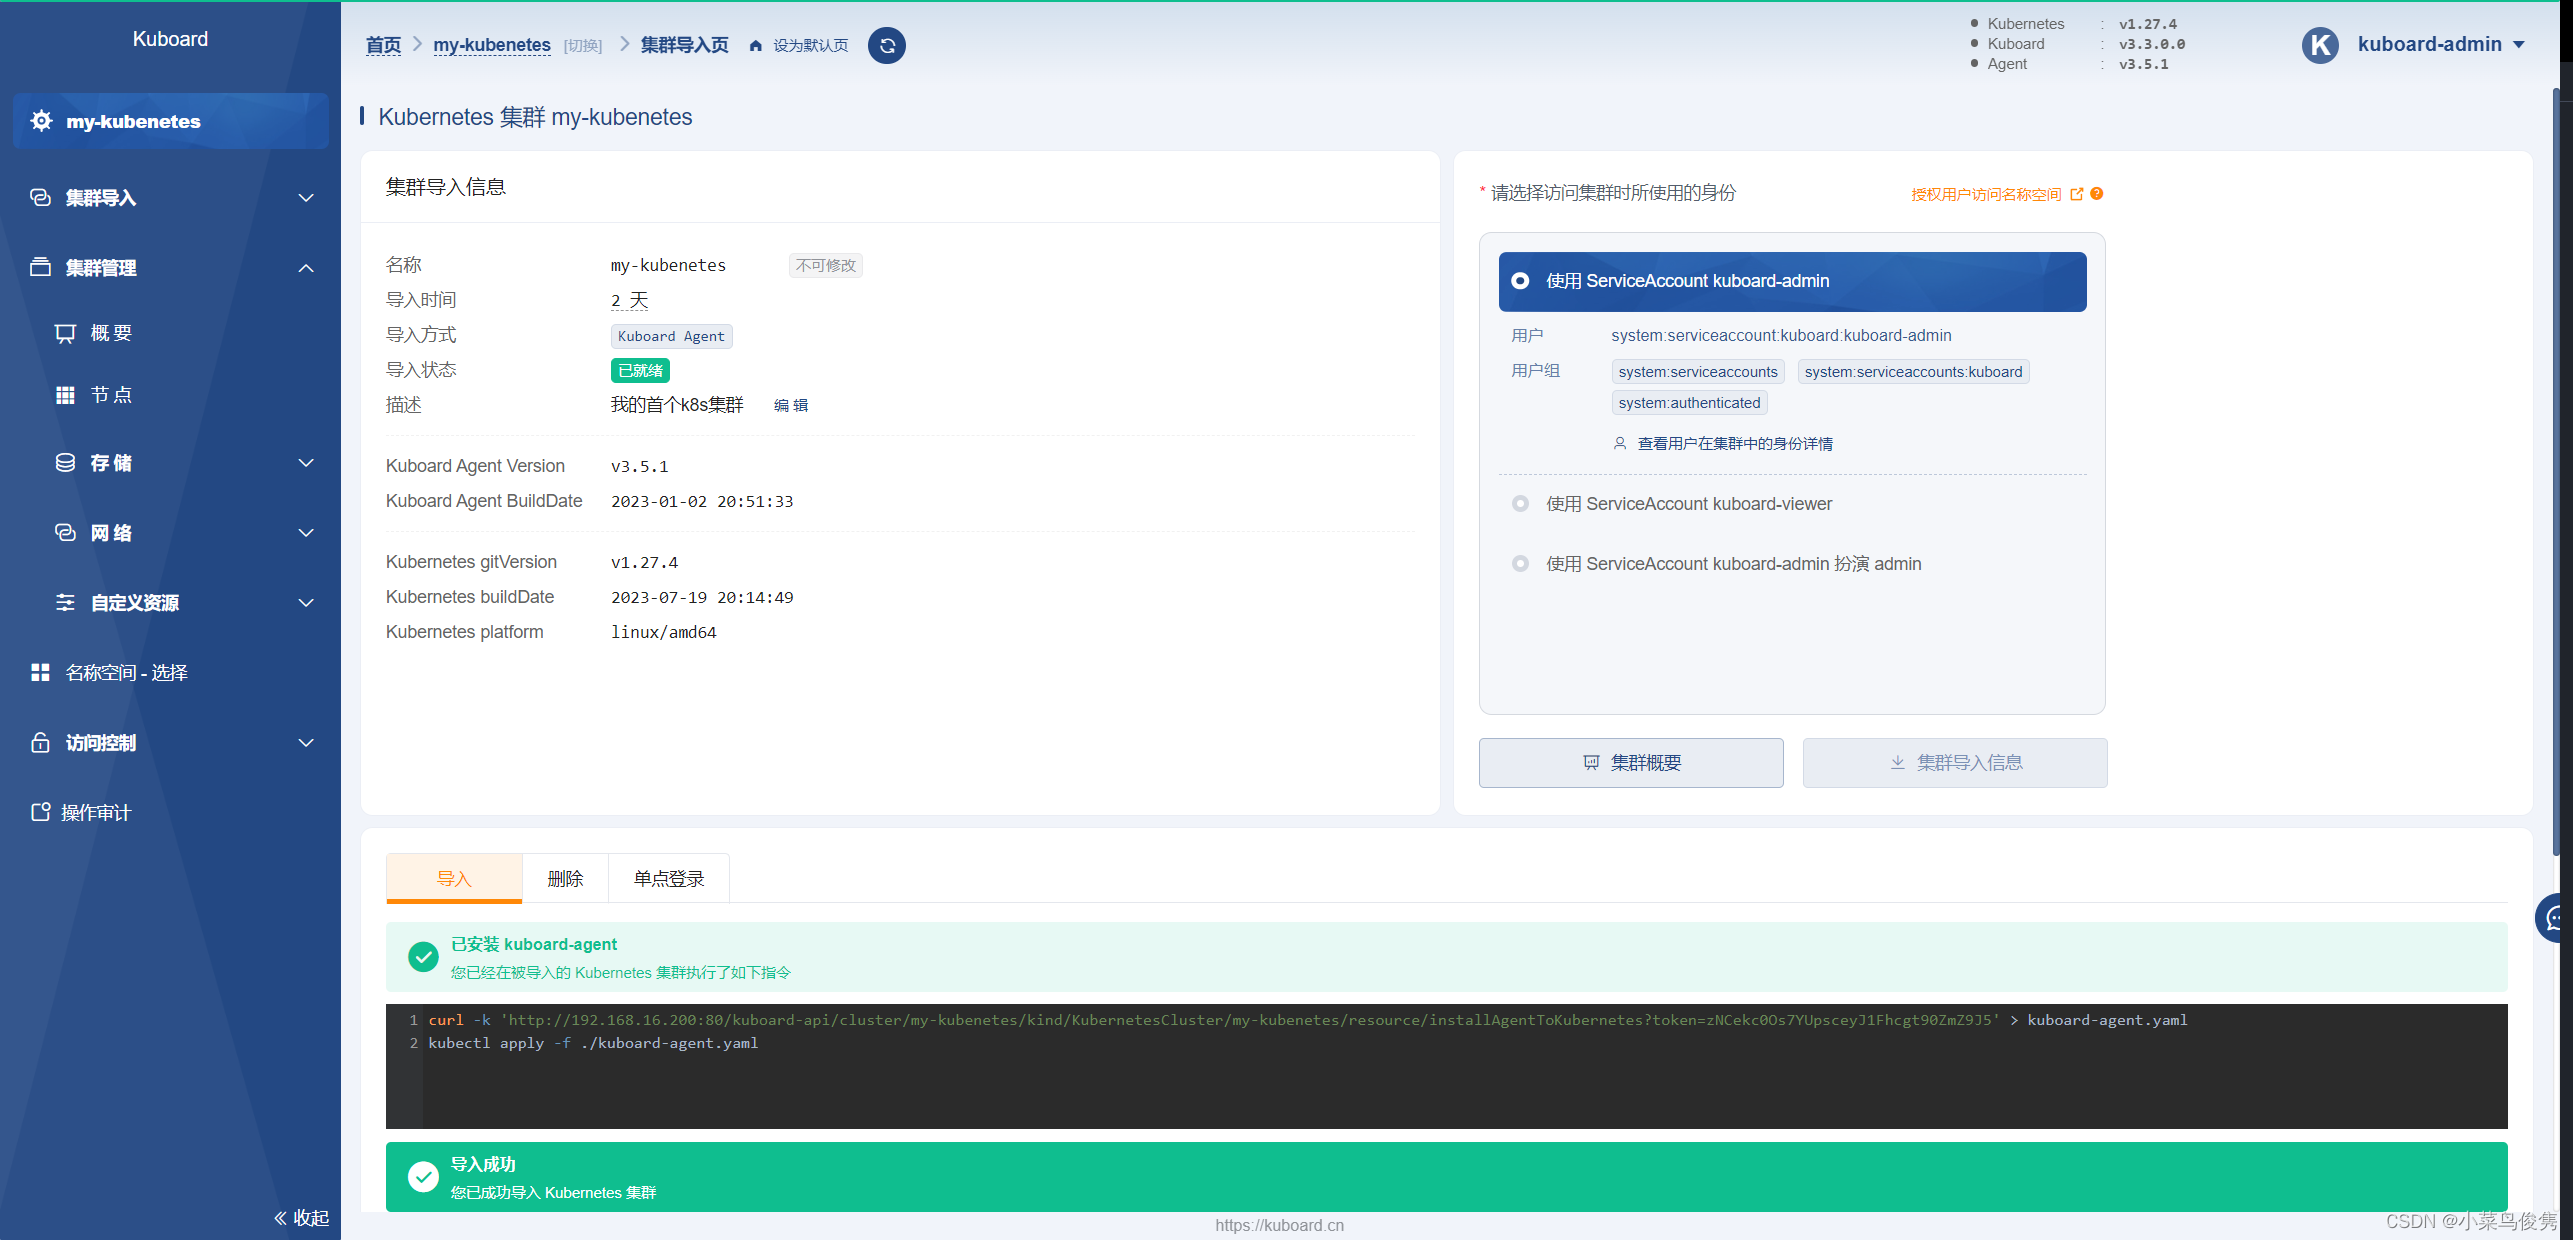Image resolution: width=2573 pixels, height=1240 pixels.
Task: Click the 集群导入页 breadcrumb link
Action: (684, 45)
